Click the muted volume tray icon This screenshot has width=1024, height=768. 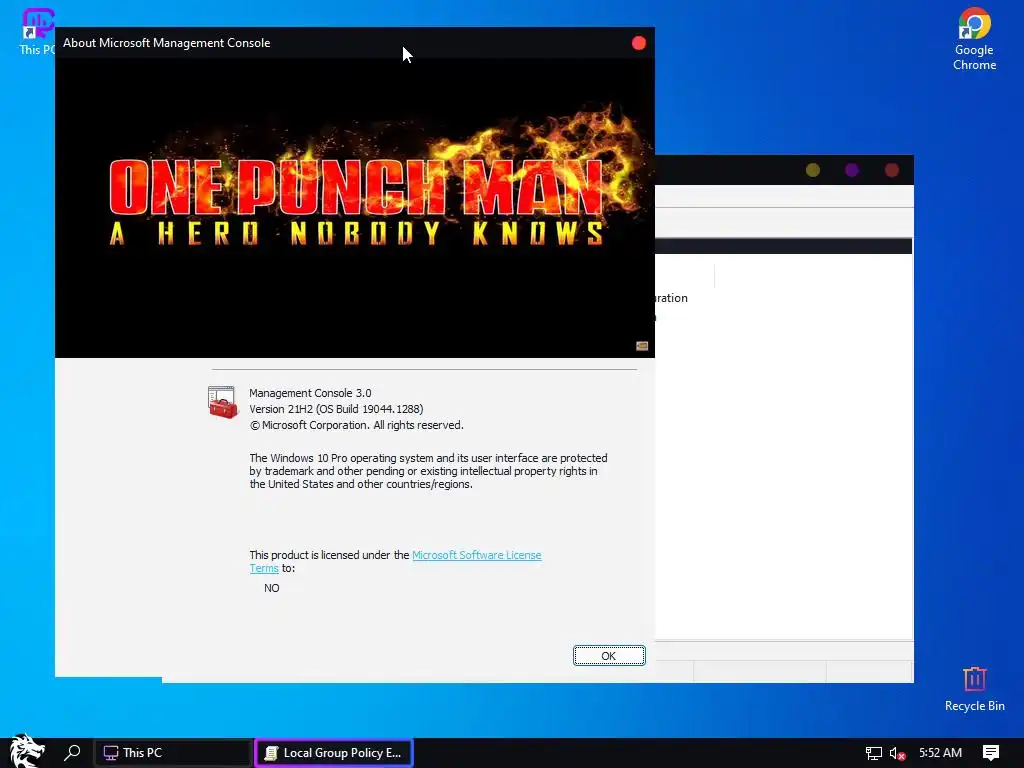(897, 753)
